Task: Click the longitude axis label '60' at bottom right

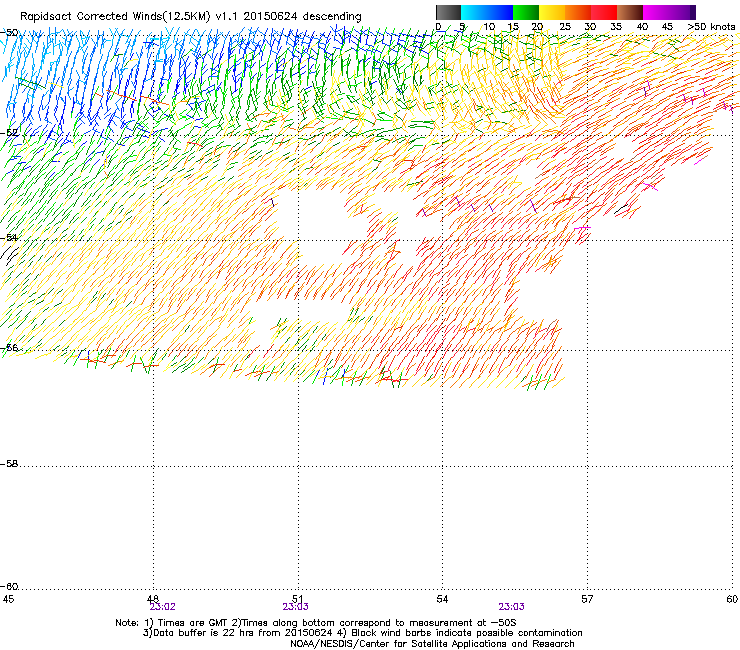Action: (732, 599)
